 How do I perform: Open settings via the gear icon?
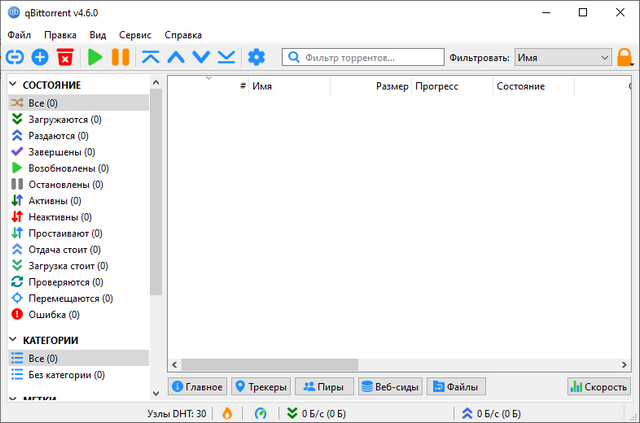pos(257,58)
